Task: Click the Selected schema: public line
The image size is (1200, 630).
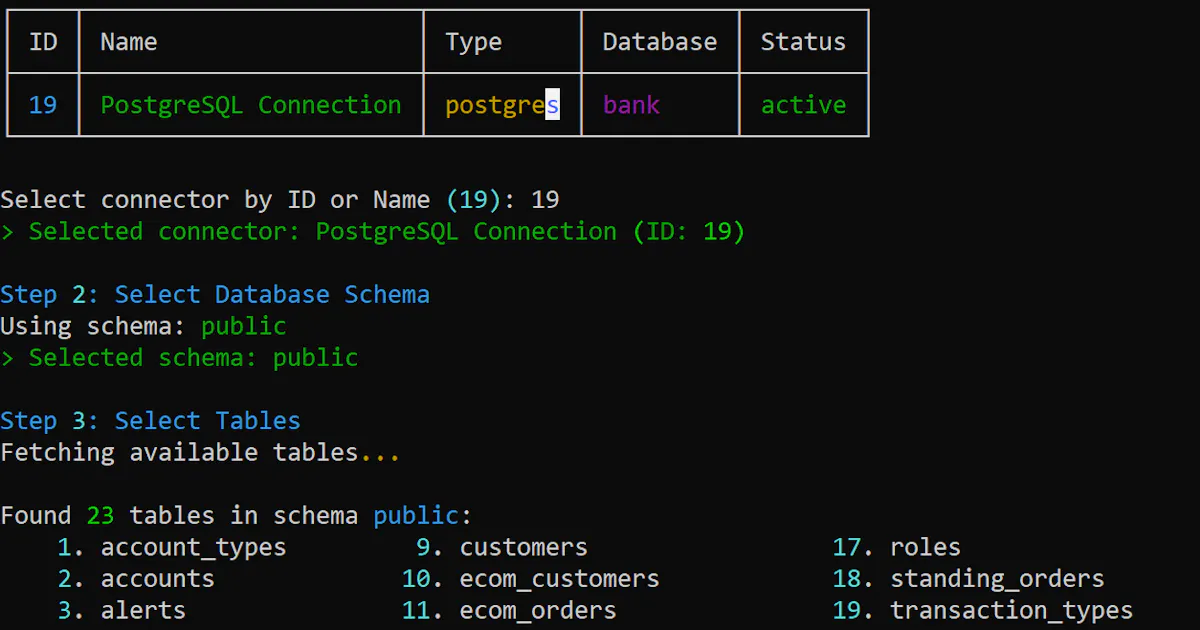Action: (179, 358)
